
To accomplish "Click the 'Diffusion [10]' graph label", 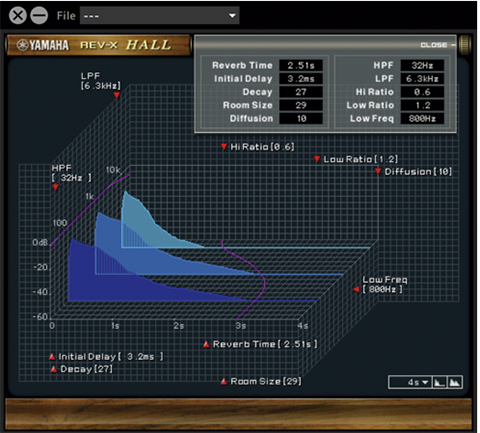I will click(418, 172).
